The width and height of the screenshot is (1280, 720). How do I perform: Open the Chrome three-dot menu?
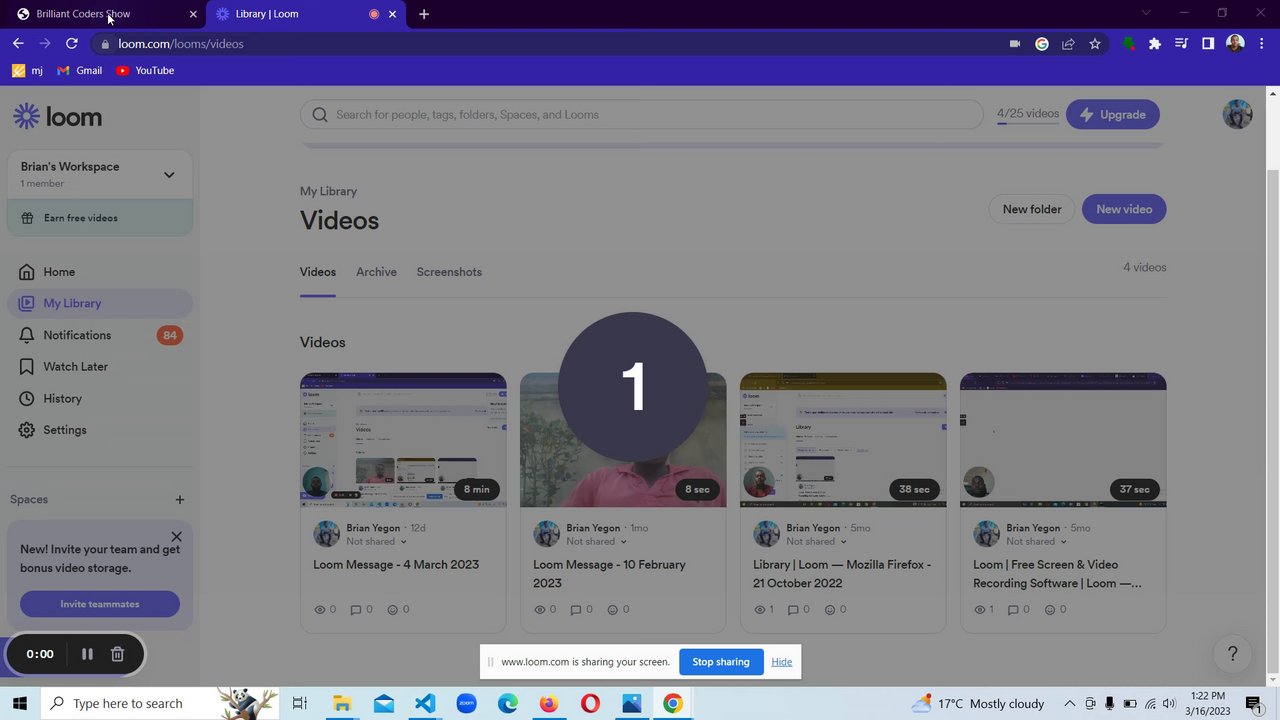tap(1262, 44)
